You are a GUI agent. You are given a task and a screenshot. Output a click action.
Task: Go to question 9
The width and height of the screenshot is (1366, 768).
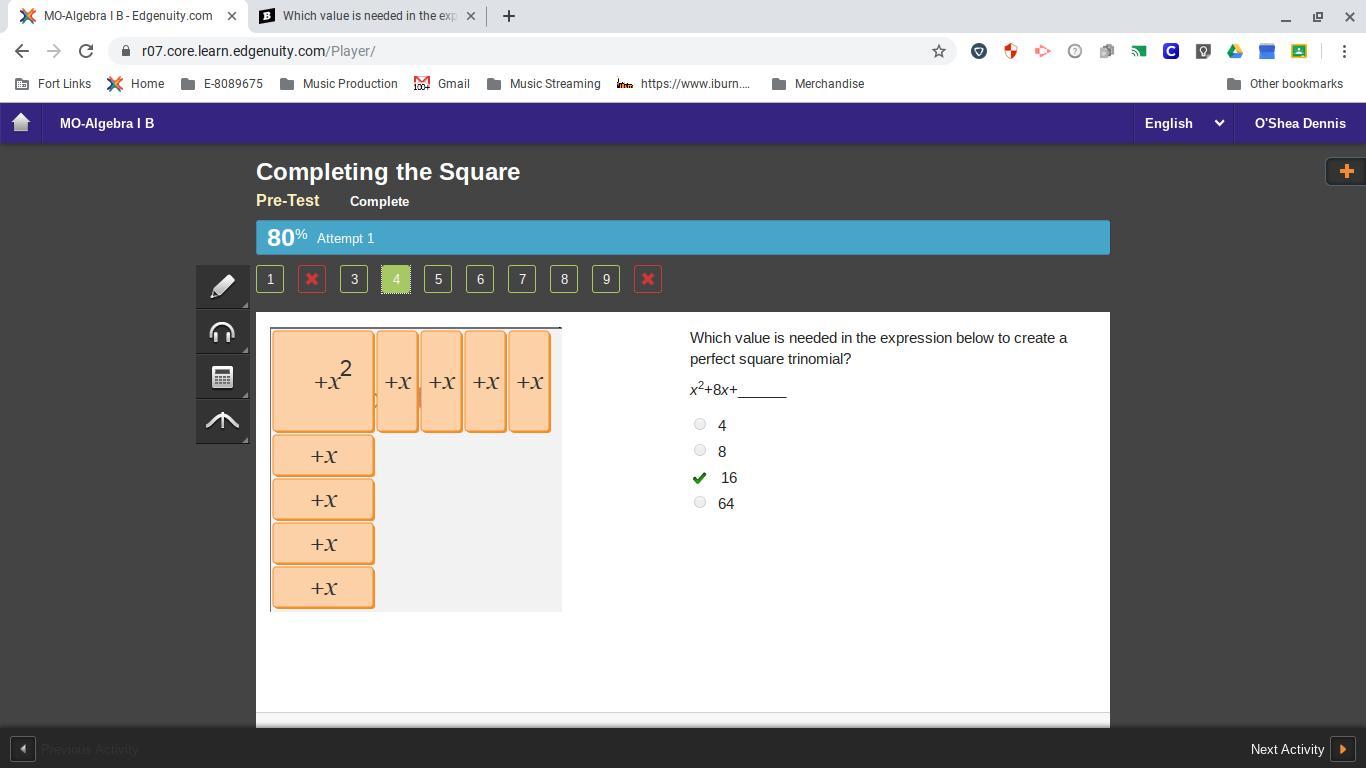[x=606, y=279]
